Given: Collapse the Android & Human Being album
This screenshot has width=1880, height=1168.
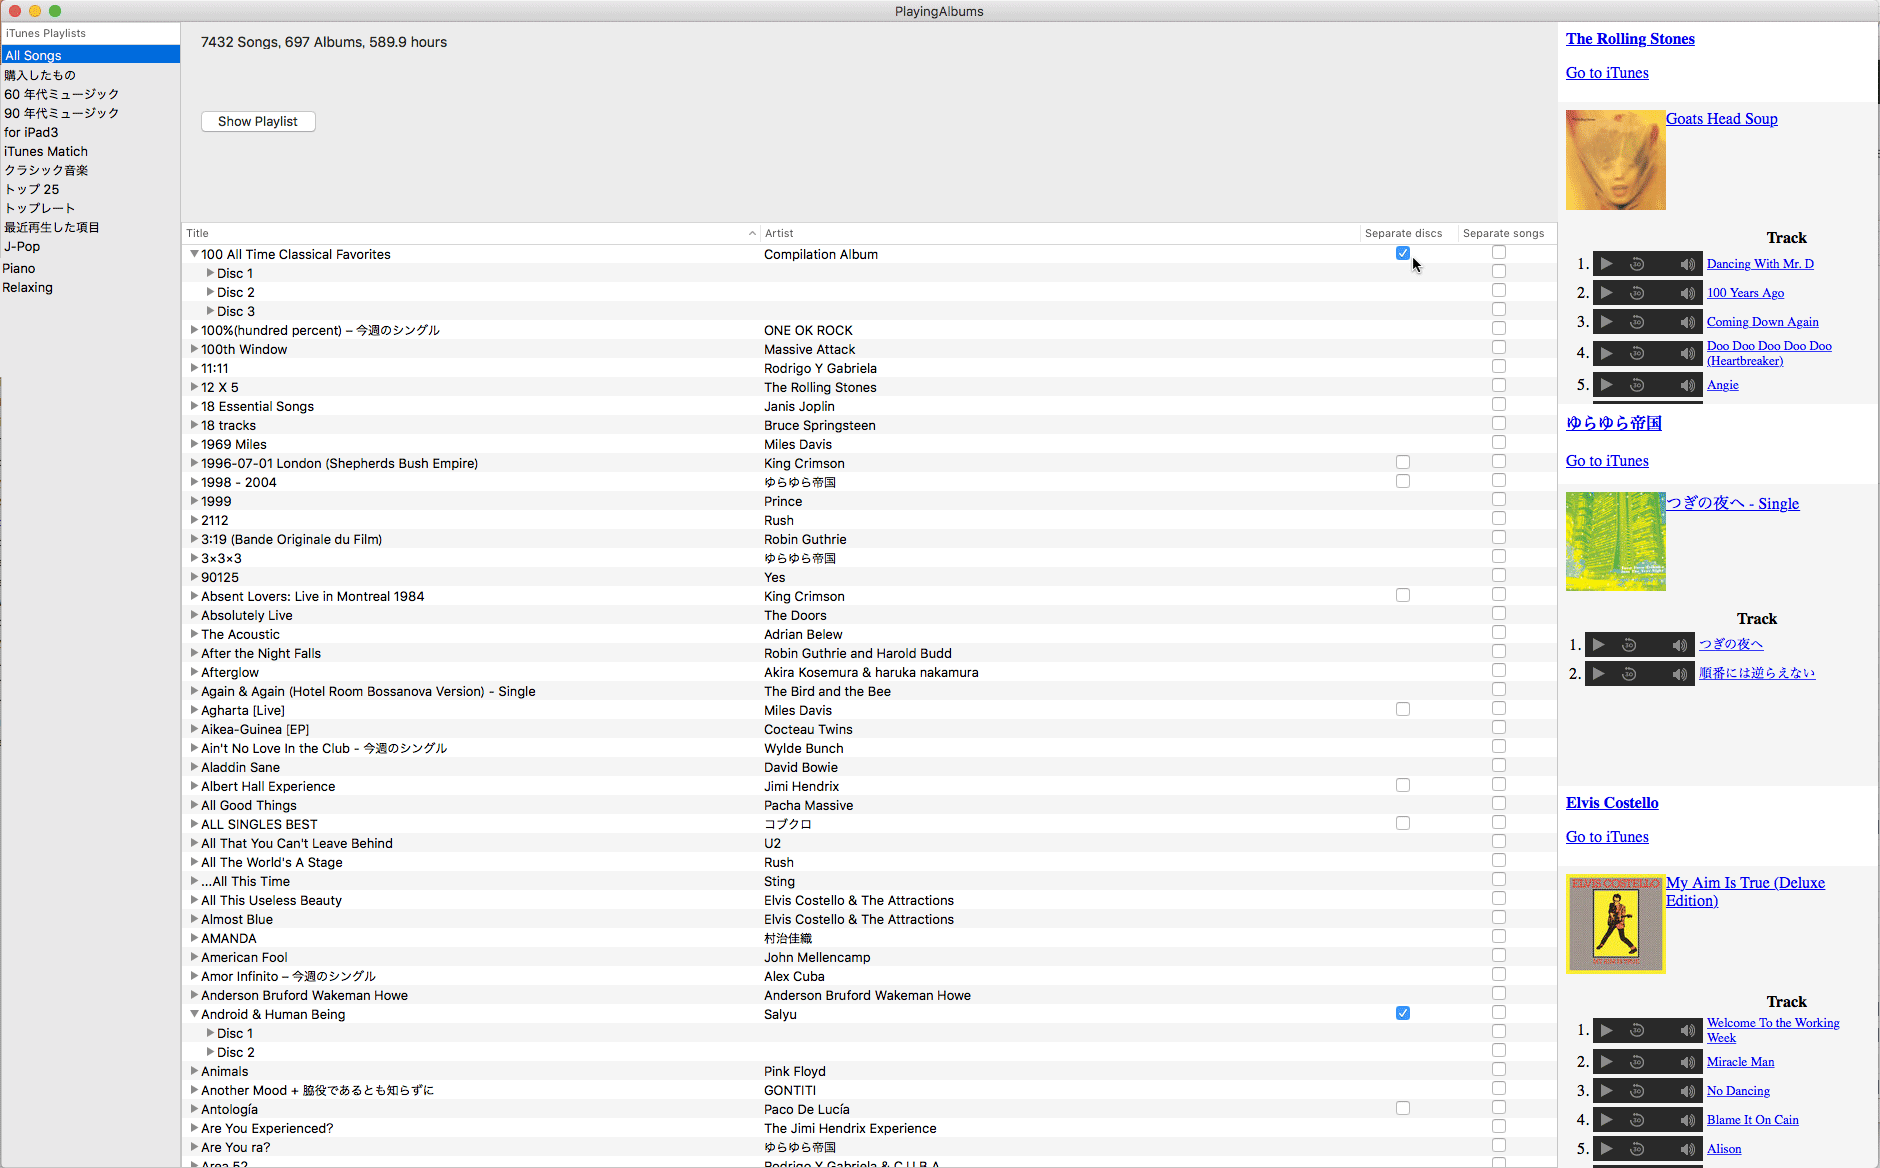Looking at the screenshot, I should coord(194,1014).
